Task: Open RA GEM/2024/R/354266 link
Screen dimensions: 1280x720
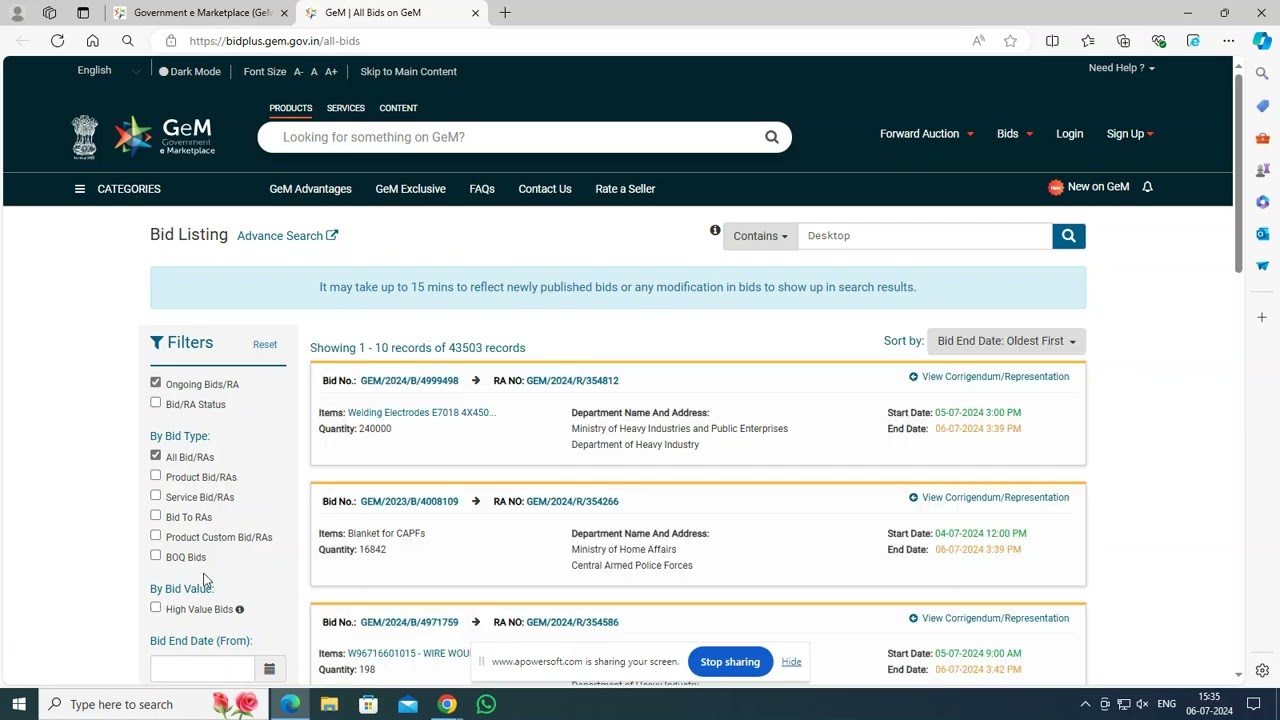Action: click(572, 502)
